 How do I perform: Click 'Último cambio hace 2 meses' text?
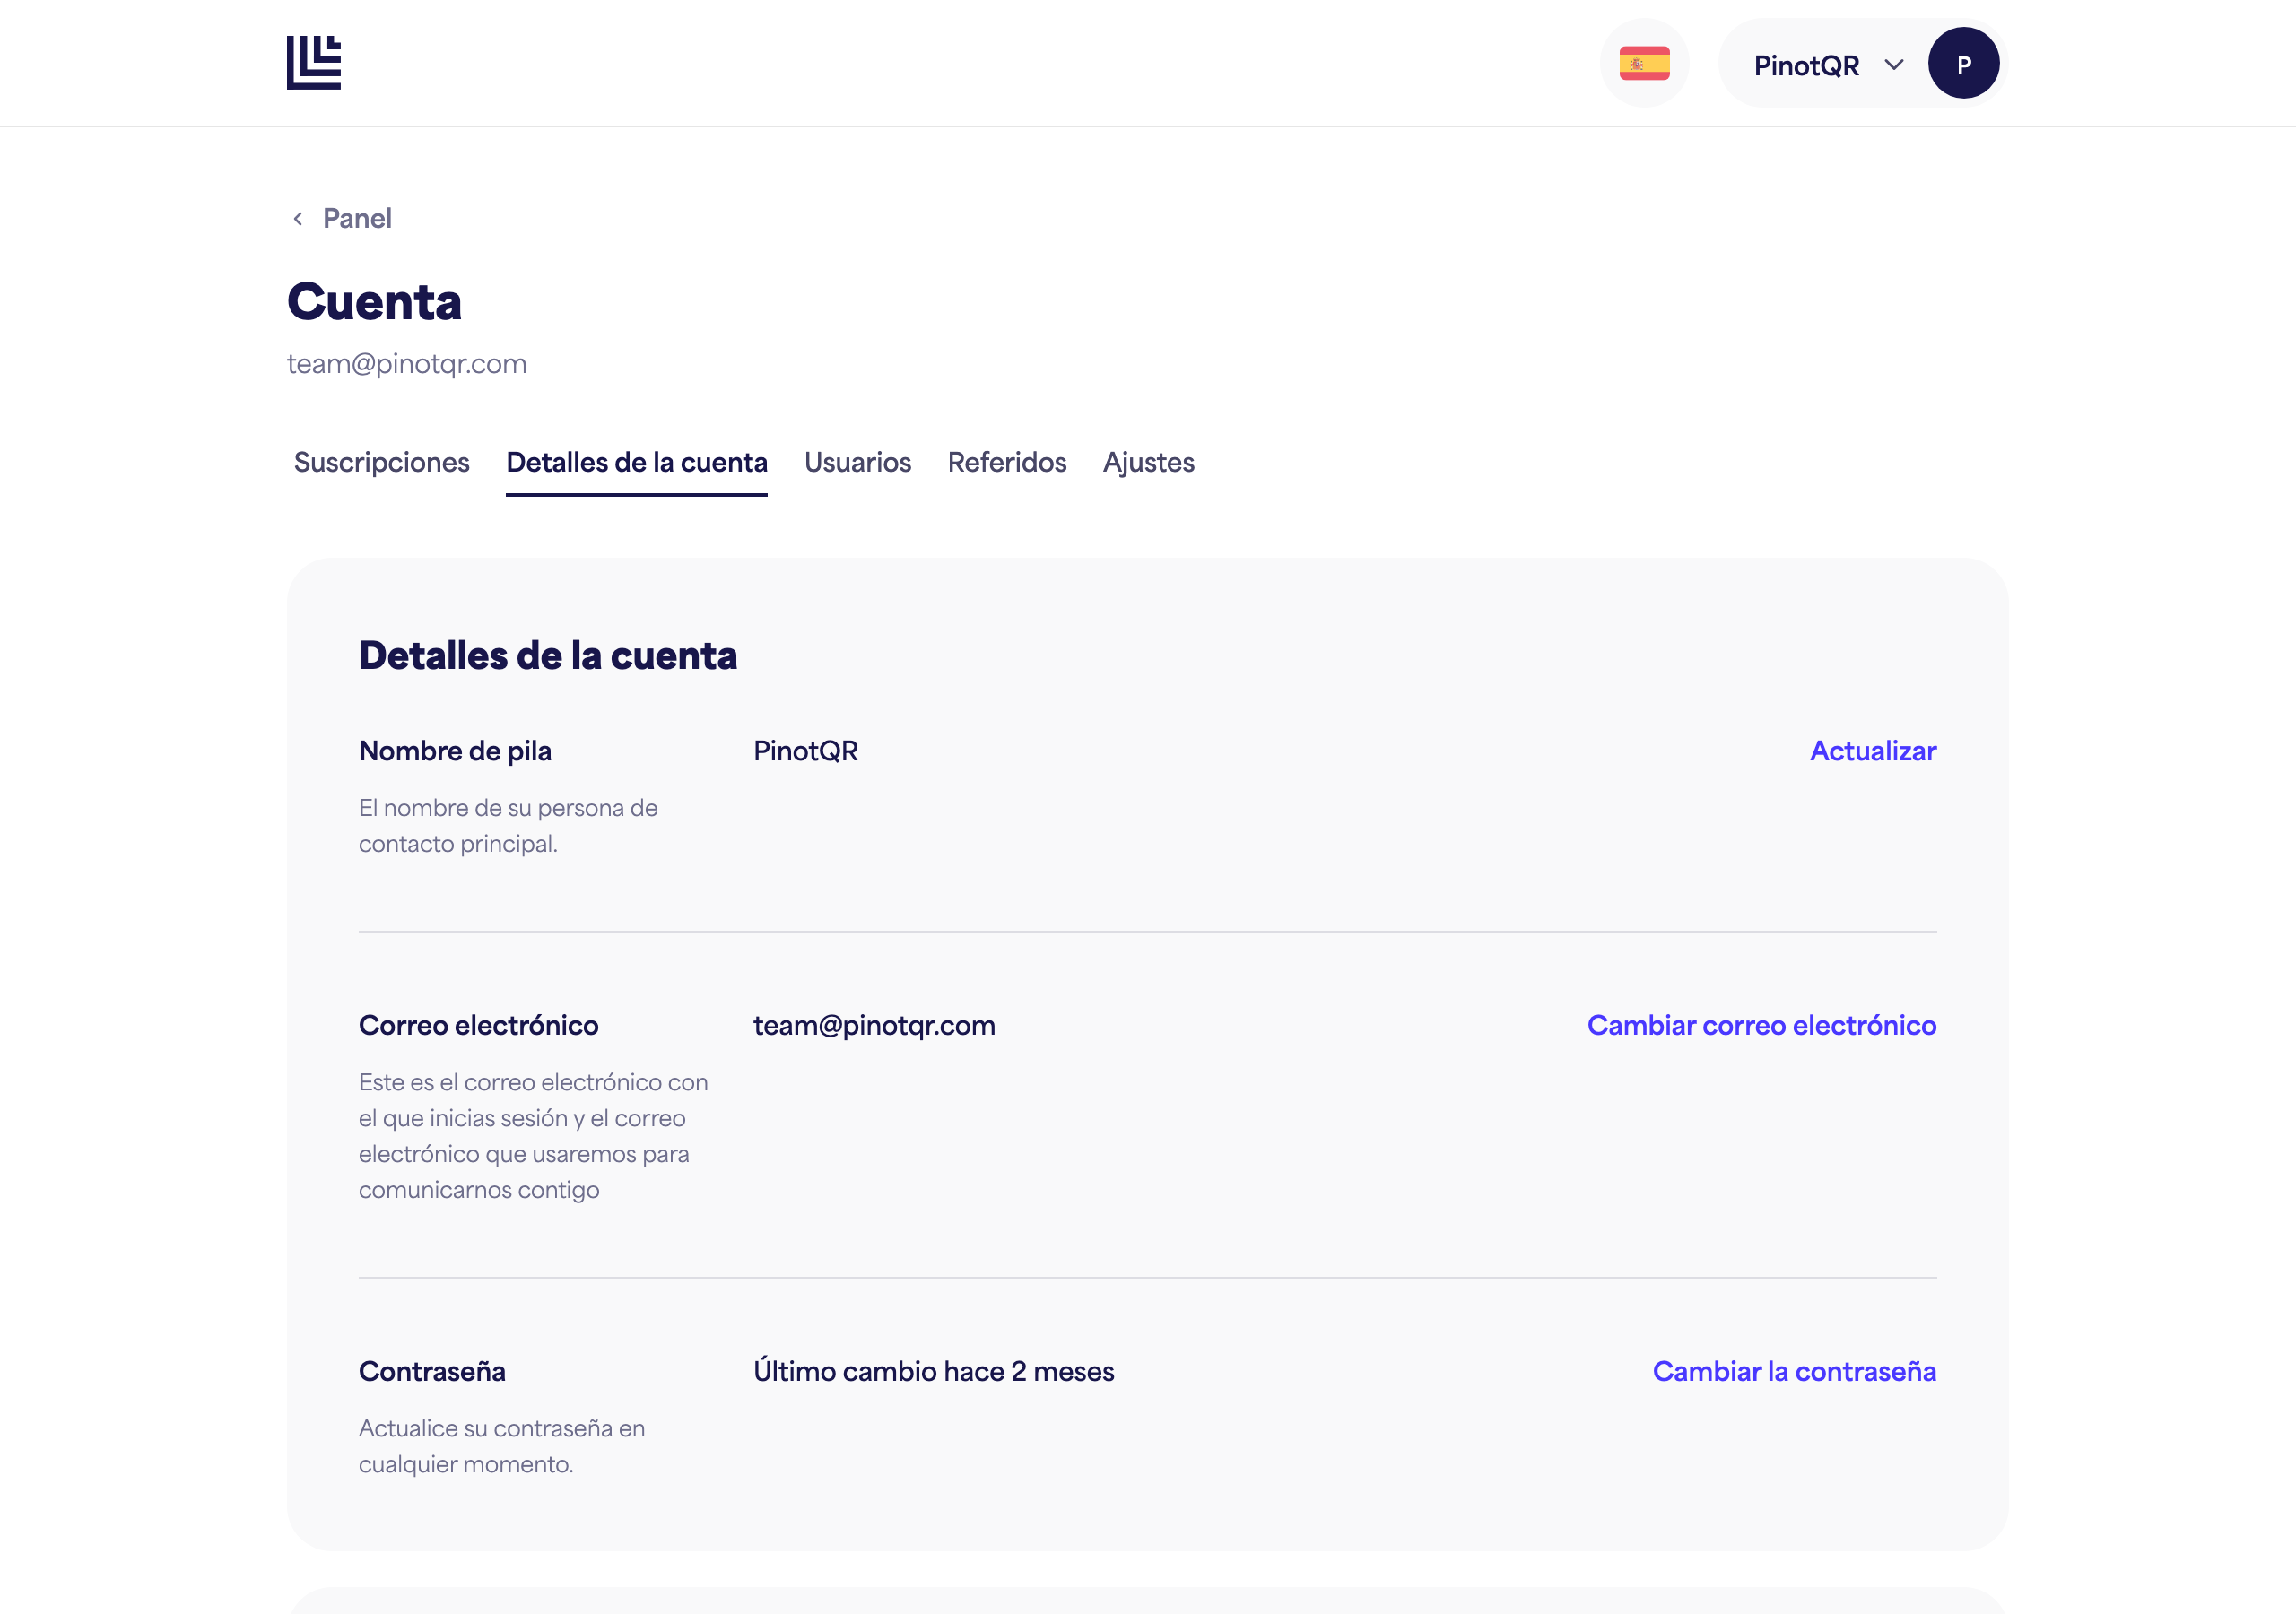click(934, 1372)
